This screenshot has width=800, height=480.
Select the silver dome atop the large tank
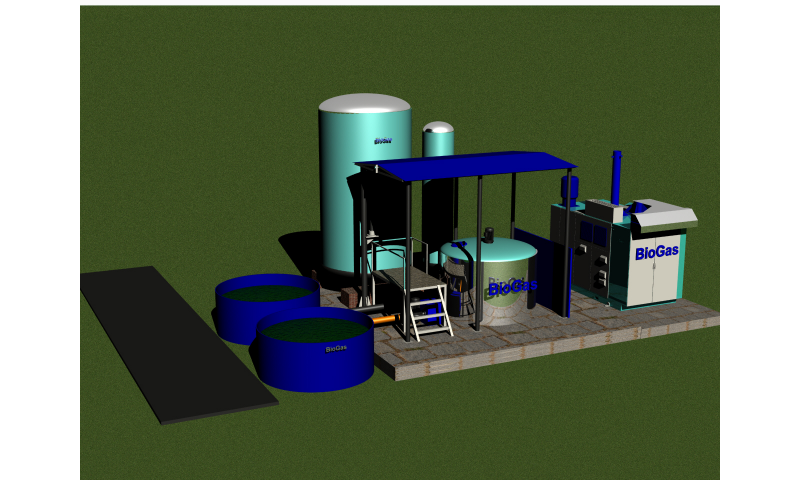[x=364, y=103]
